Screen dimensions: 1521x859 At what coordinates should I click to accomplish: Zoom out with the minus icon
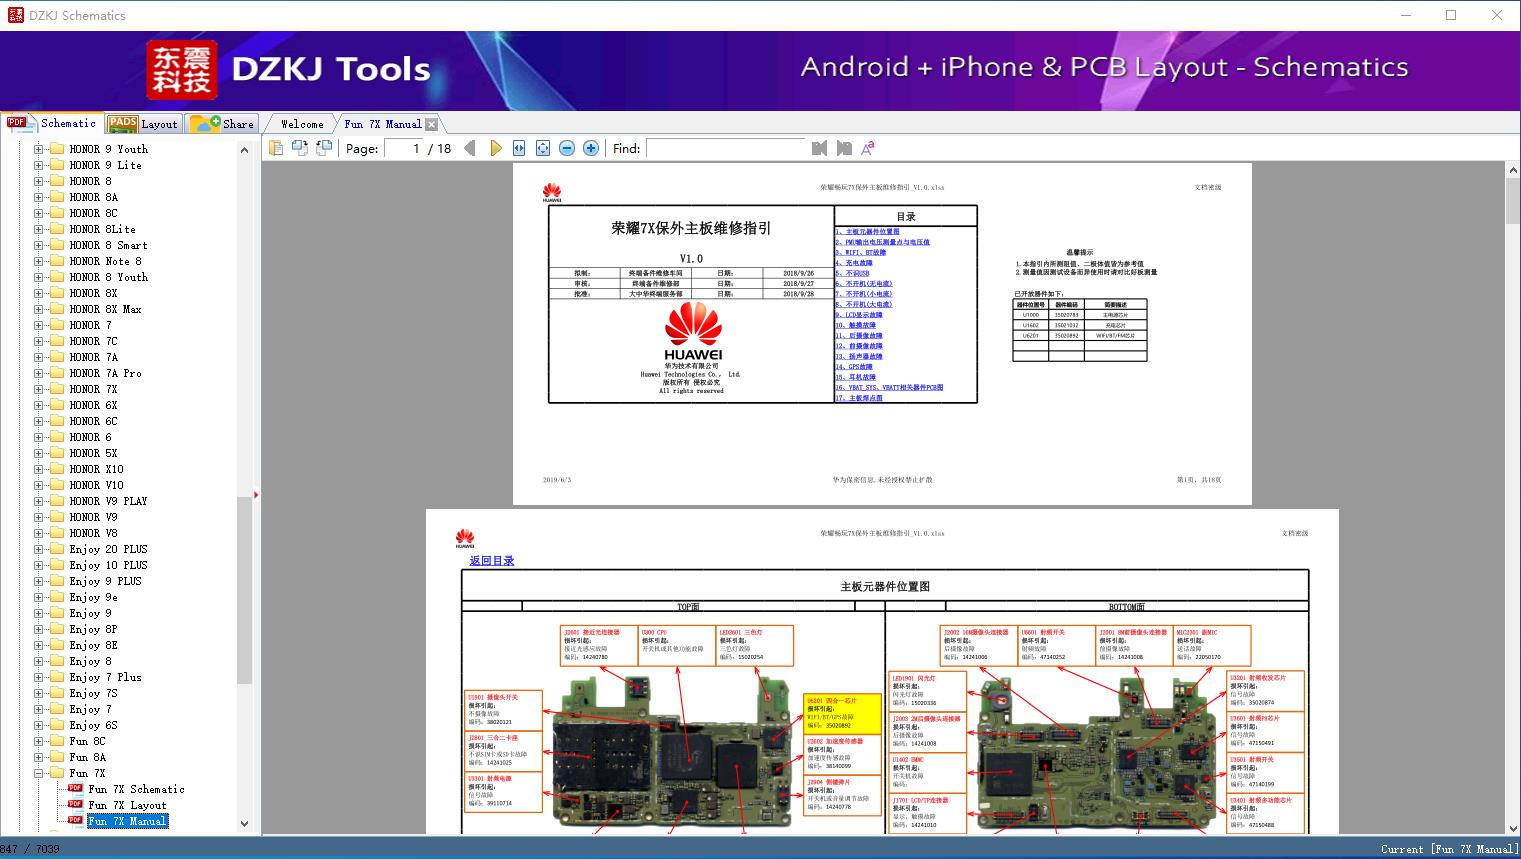point(567,148)
